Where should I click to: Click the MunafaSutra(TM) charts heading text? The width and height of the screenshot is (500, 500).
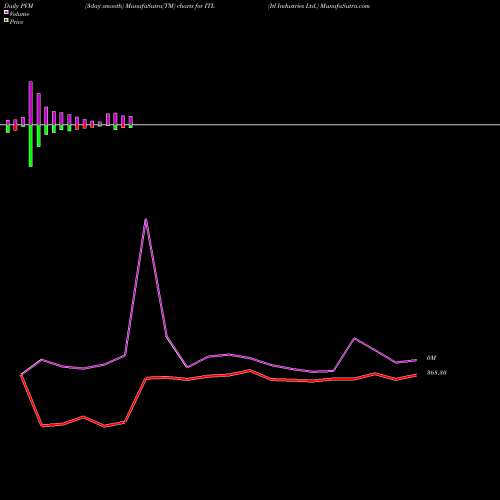[x=150, y=6]
